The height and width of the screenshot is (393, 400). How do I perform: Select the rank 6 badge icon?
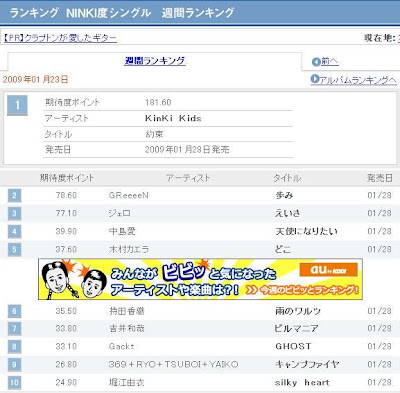pyautogui.click(x=14, y=311)
